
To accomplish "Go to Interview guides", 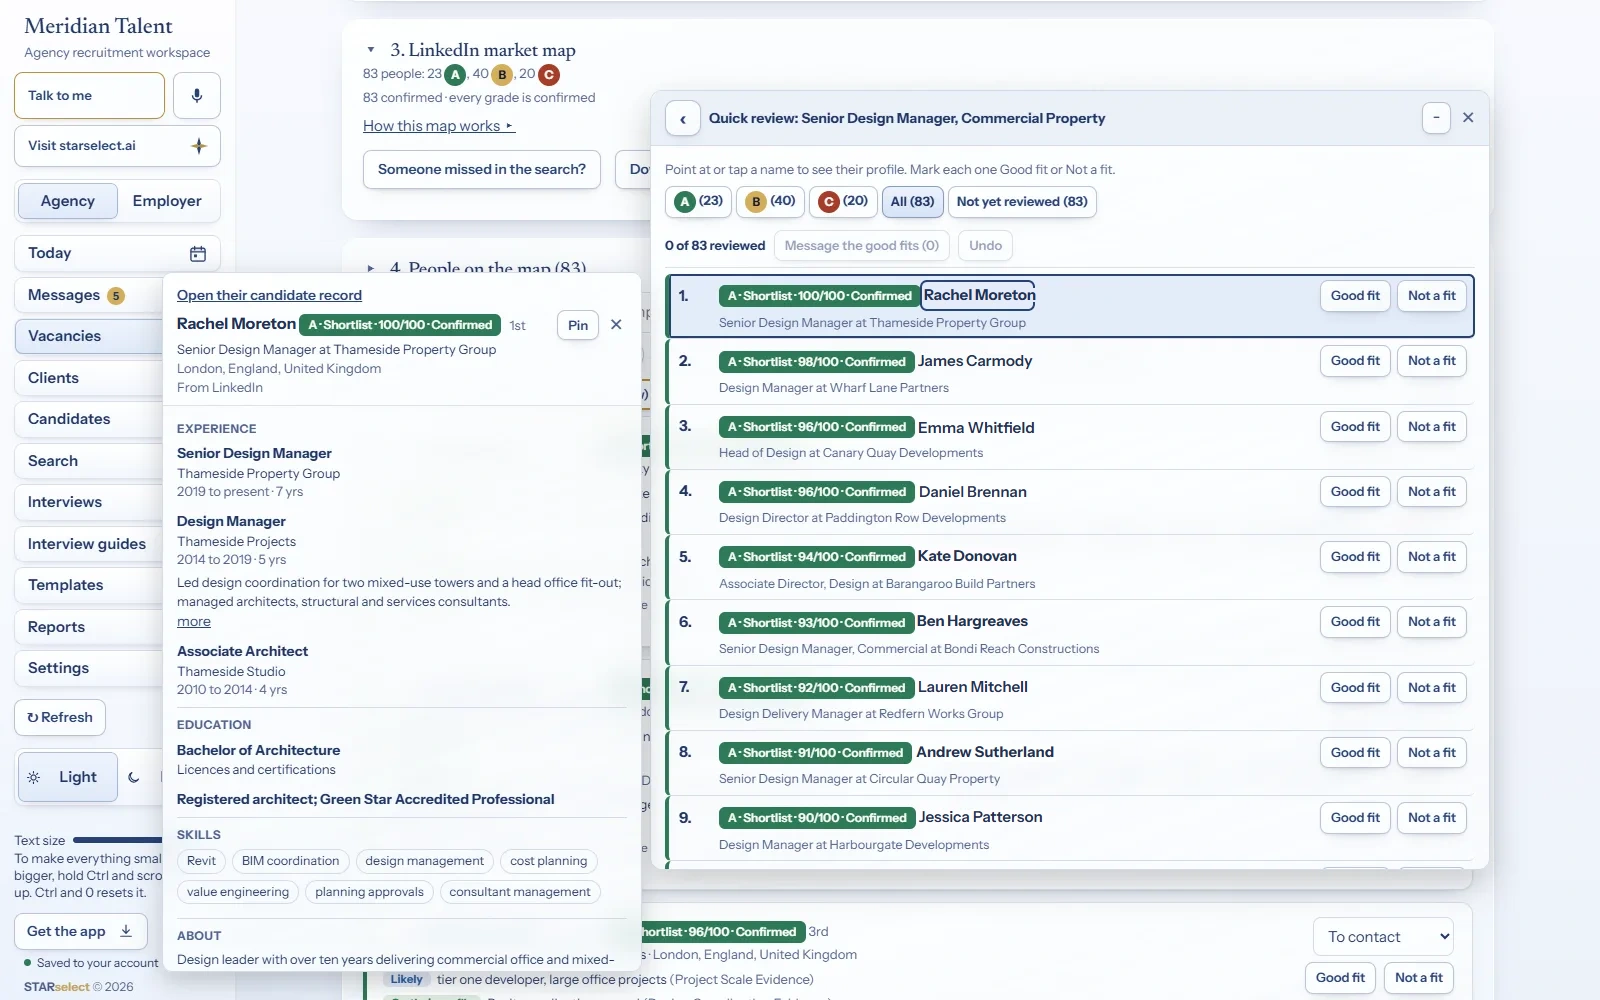I will tap(88, 544).
